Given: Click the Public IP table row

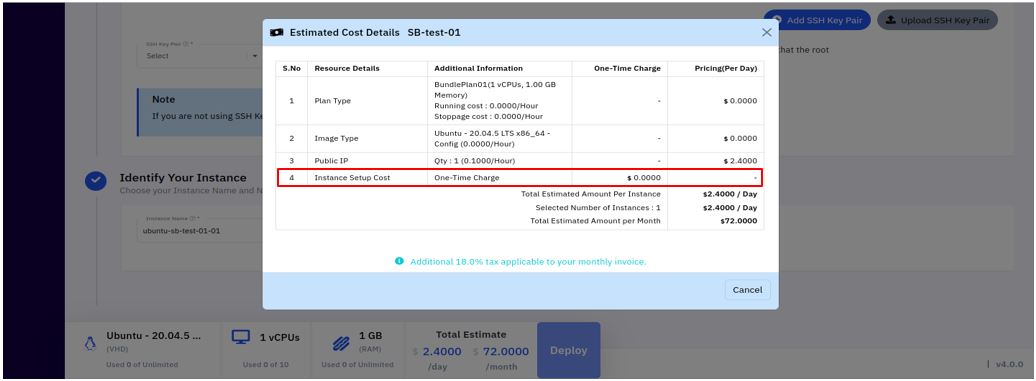Looking at the screenshot, I should click(519, 160).
